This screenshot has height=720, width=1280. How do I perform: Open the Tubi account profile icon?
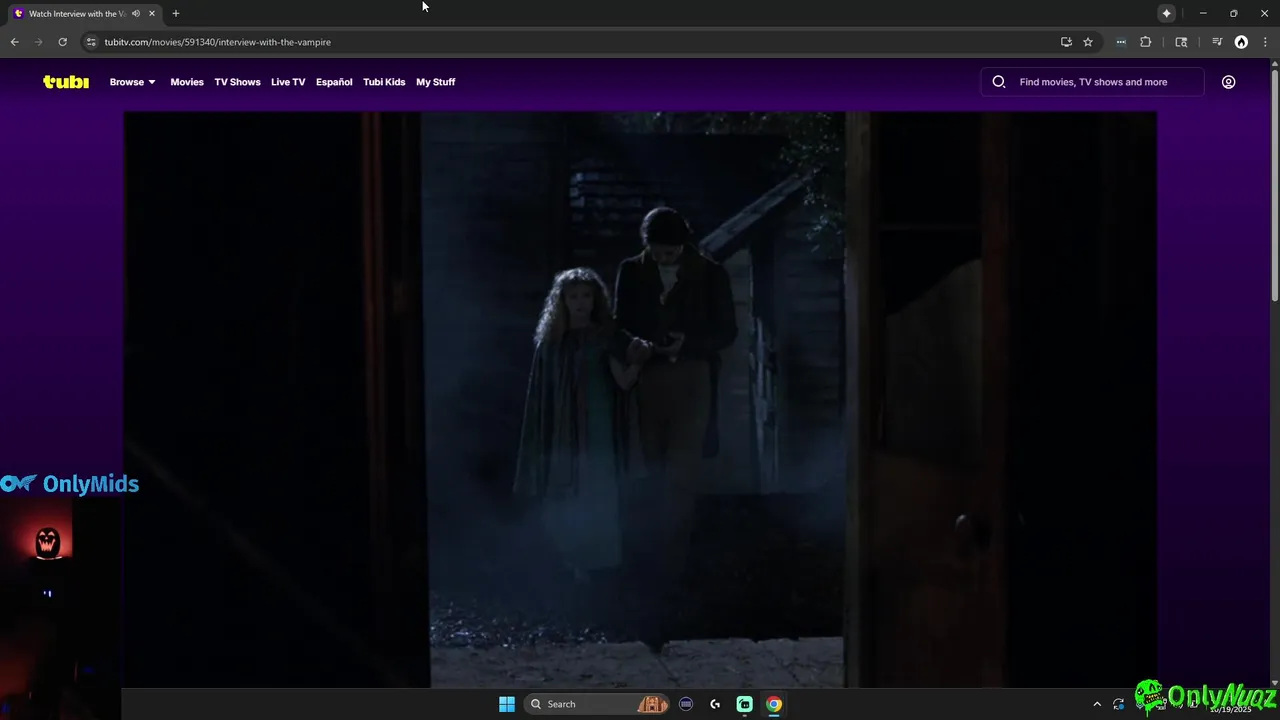click(1229, 82)
